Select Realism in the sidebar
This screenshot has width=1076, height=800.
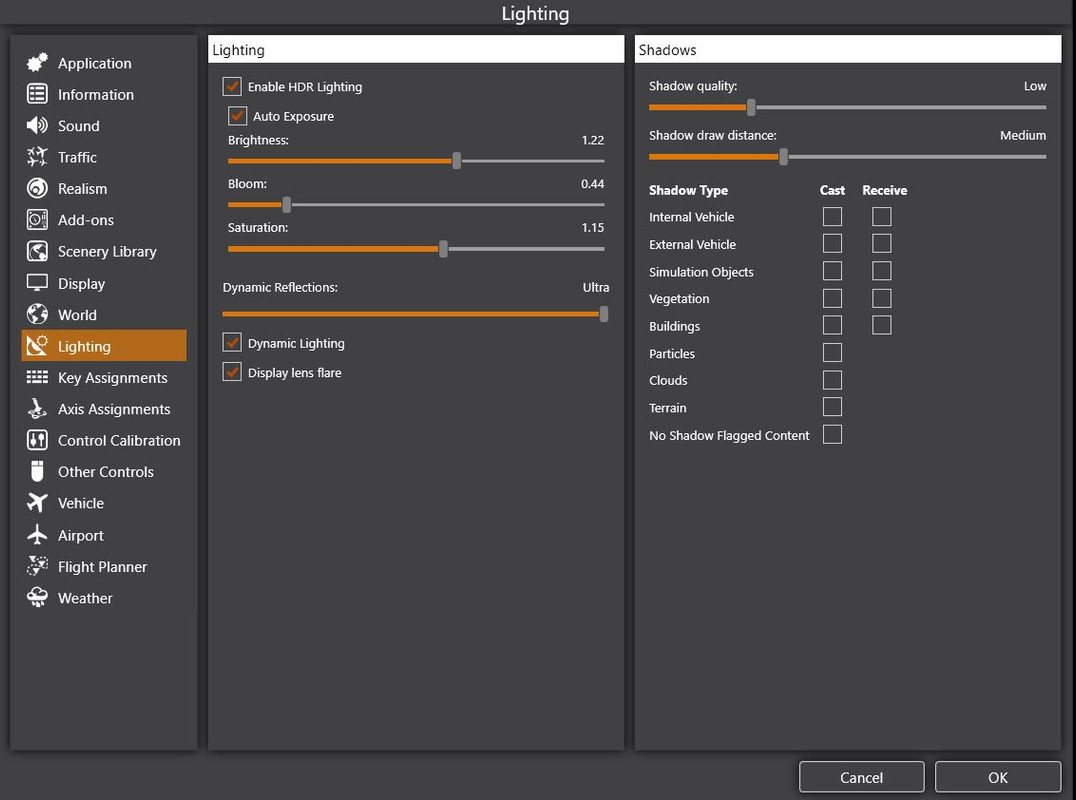coord(104,189)
